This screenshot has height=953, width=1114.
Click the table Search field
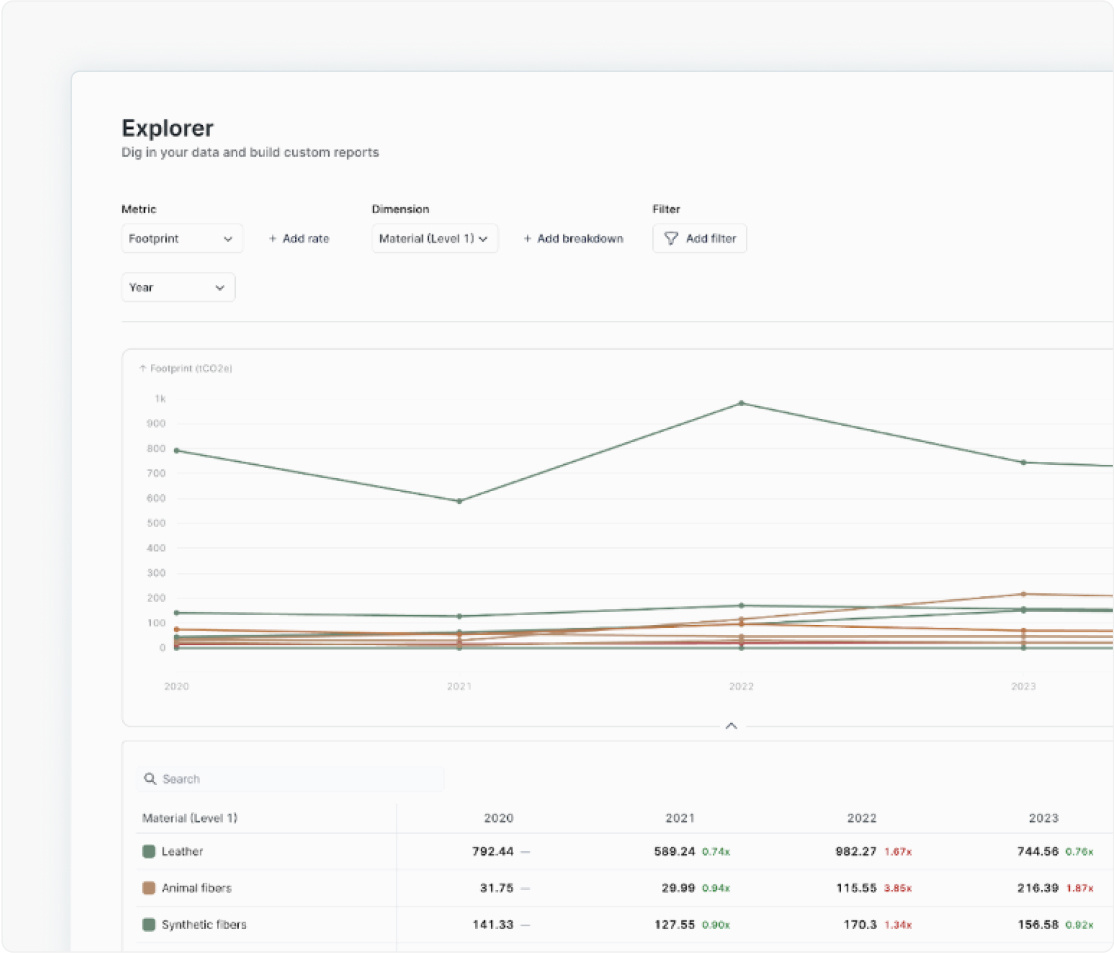pos(290,779)
